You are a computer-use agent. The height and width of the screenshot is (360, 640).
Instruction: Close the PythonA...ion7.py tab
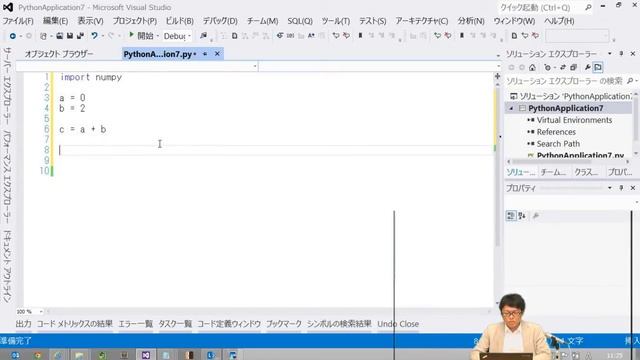click(217, 53)
